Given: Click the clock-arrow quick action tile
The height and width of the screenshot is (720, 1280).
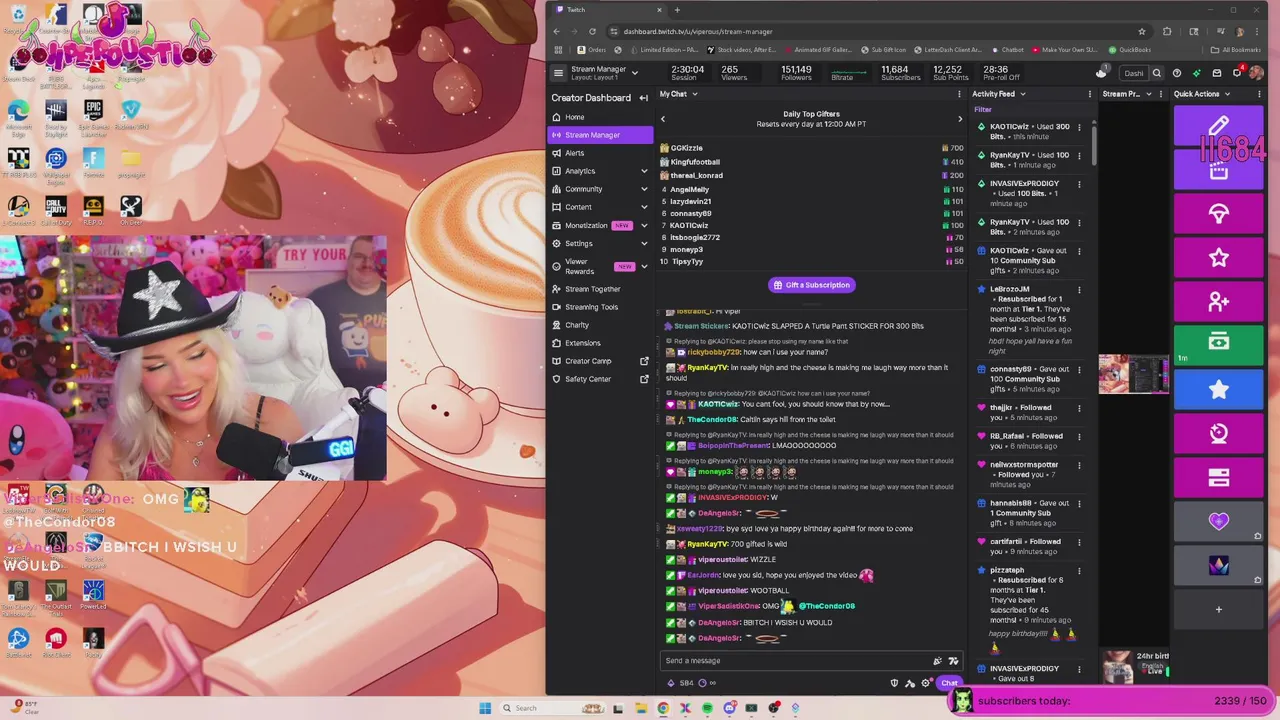Looking at the screenshot, I should (x=1218, y=433).
